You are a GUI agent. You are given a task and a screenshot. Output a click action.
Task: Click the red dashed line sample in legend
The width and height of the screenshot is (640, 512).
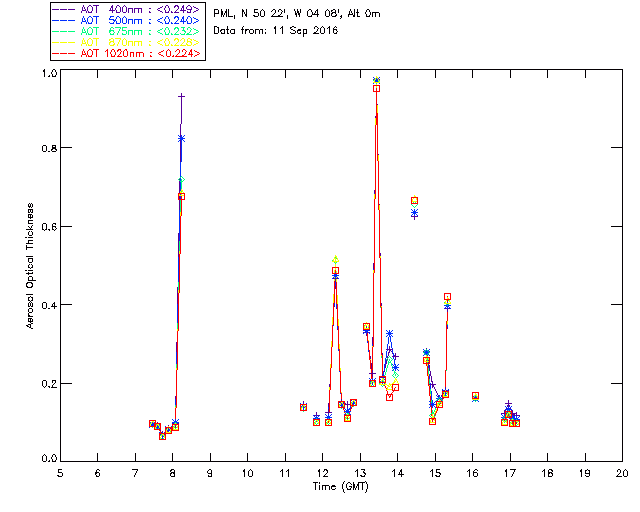(64, 53)
